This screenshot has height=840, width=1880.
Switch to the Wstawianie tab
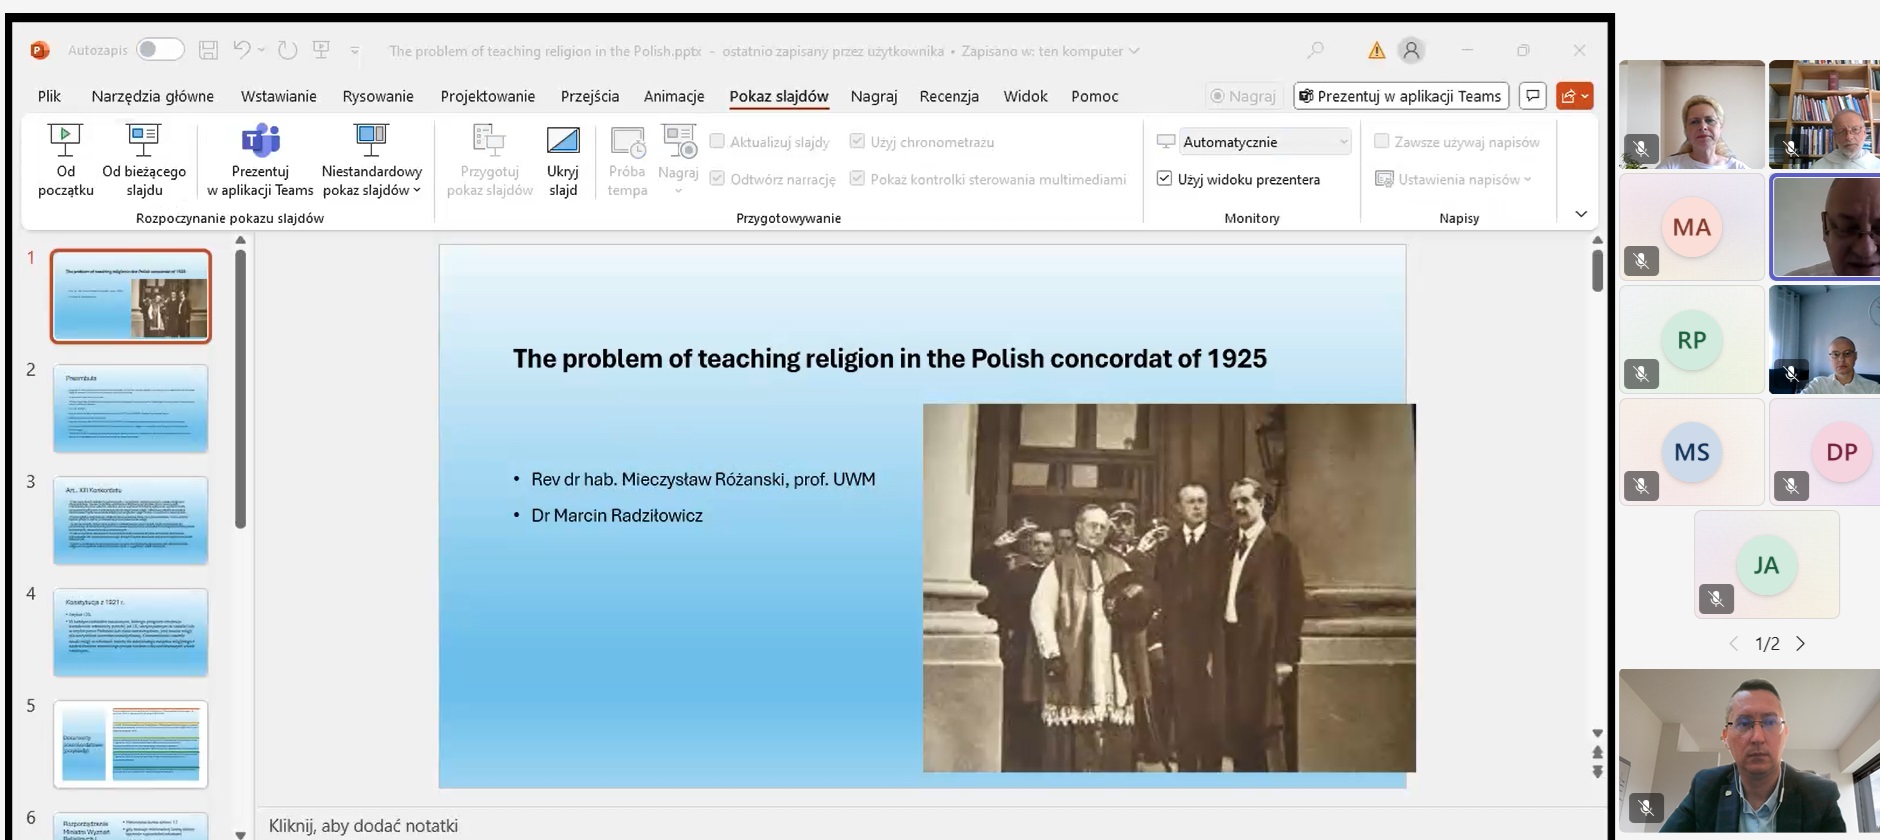click(278, 96)
